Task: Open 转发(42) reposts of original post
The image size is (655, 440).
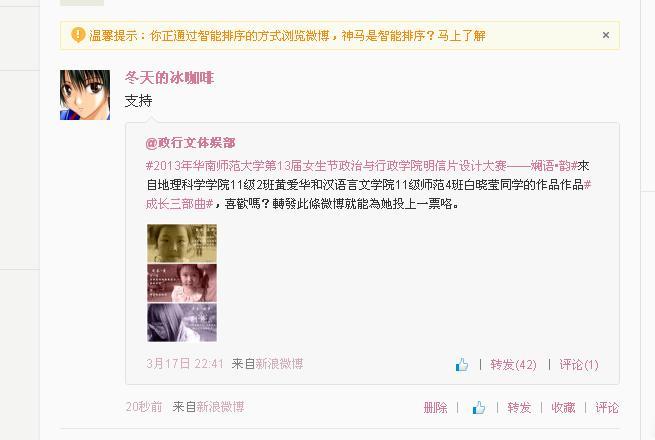Action: [x=513, y=365]
